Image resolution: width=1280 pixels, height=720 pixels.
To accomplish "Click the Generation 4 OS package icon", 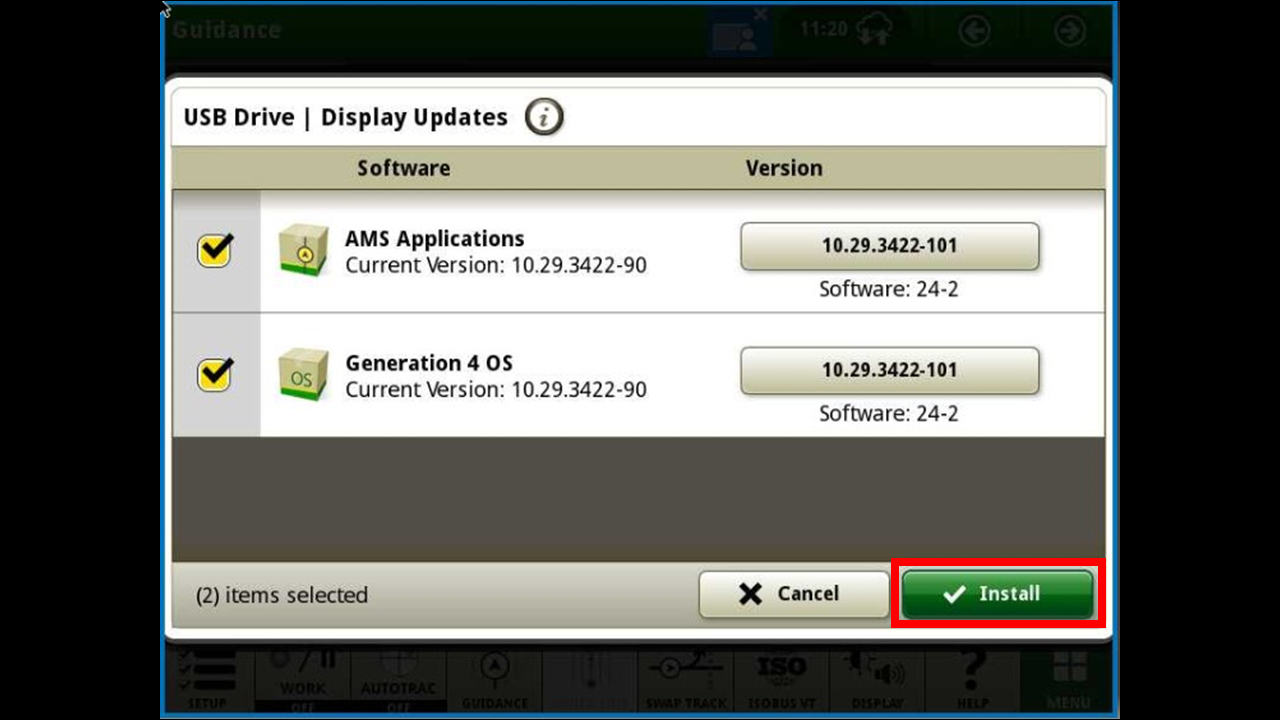I will 303,374.
